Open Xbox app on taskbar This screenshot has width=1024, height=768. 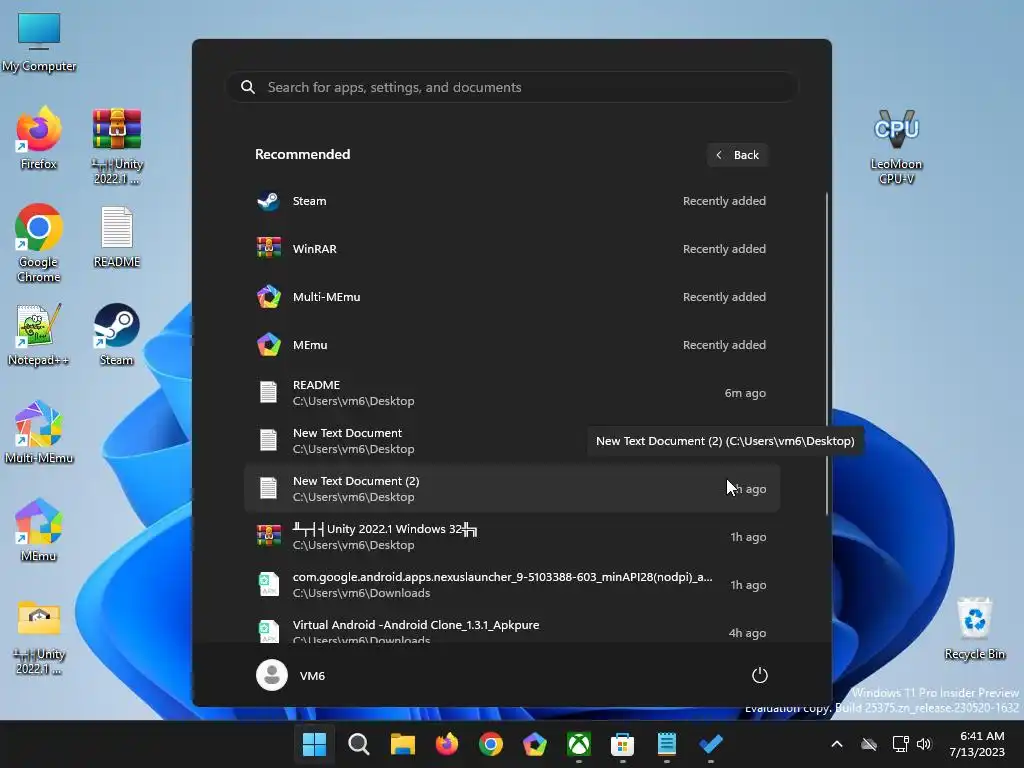point(579,744)
